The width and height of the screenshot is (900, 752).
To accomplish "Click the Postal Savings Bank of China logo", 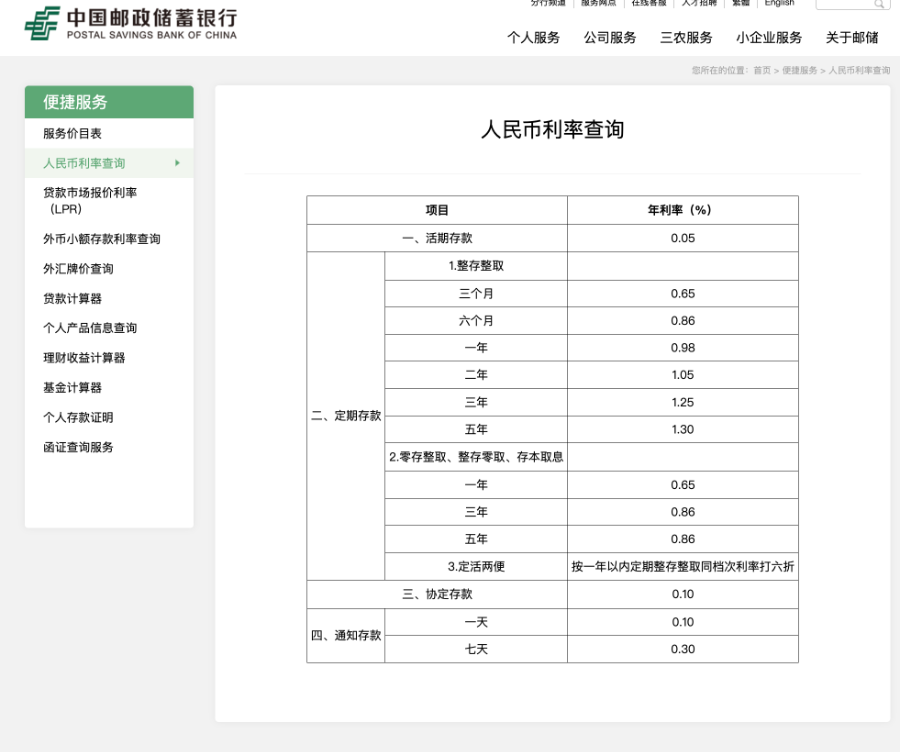I will [131, 23].
